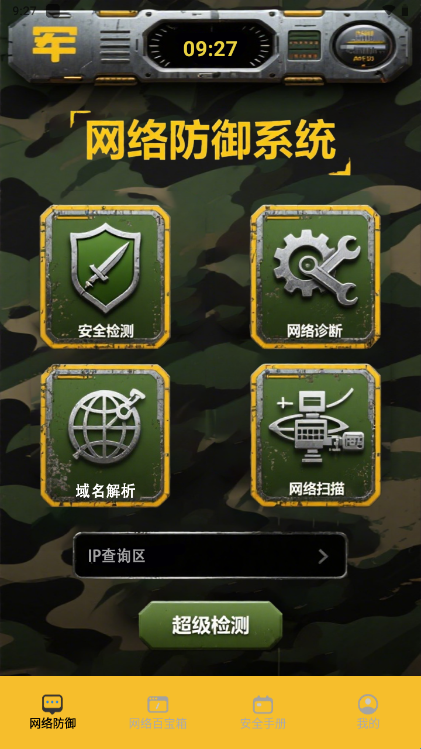
Task: Start the 超级检测 button
Action: [211, 625]
